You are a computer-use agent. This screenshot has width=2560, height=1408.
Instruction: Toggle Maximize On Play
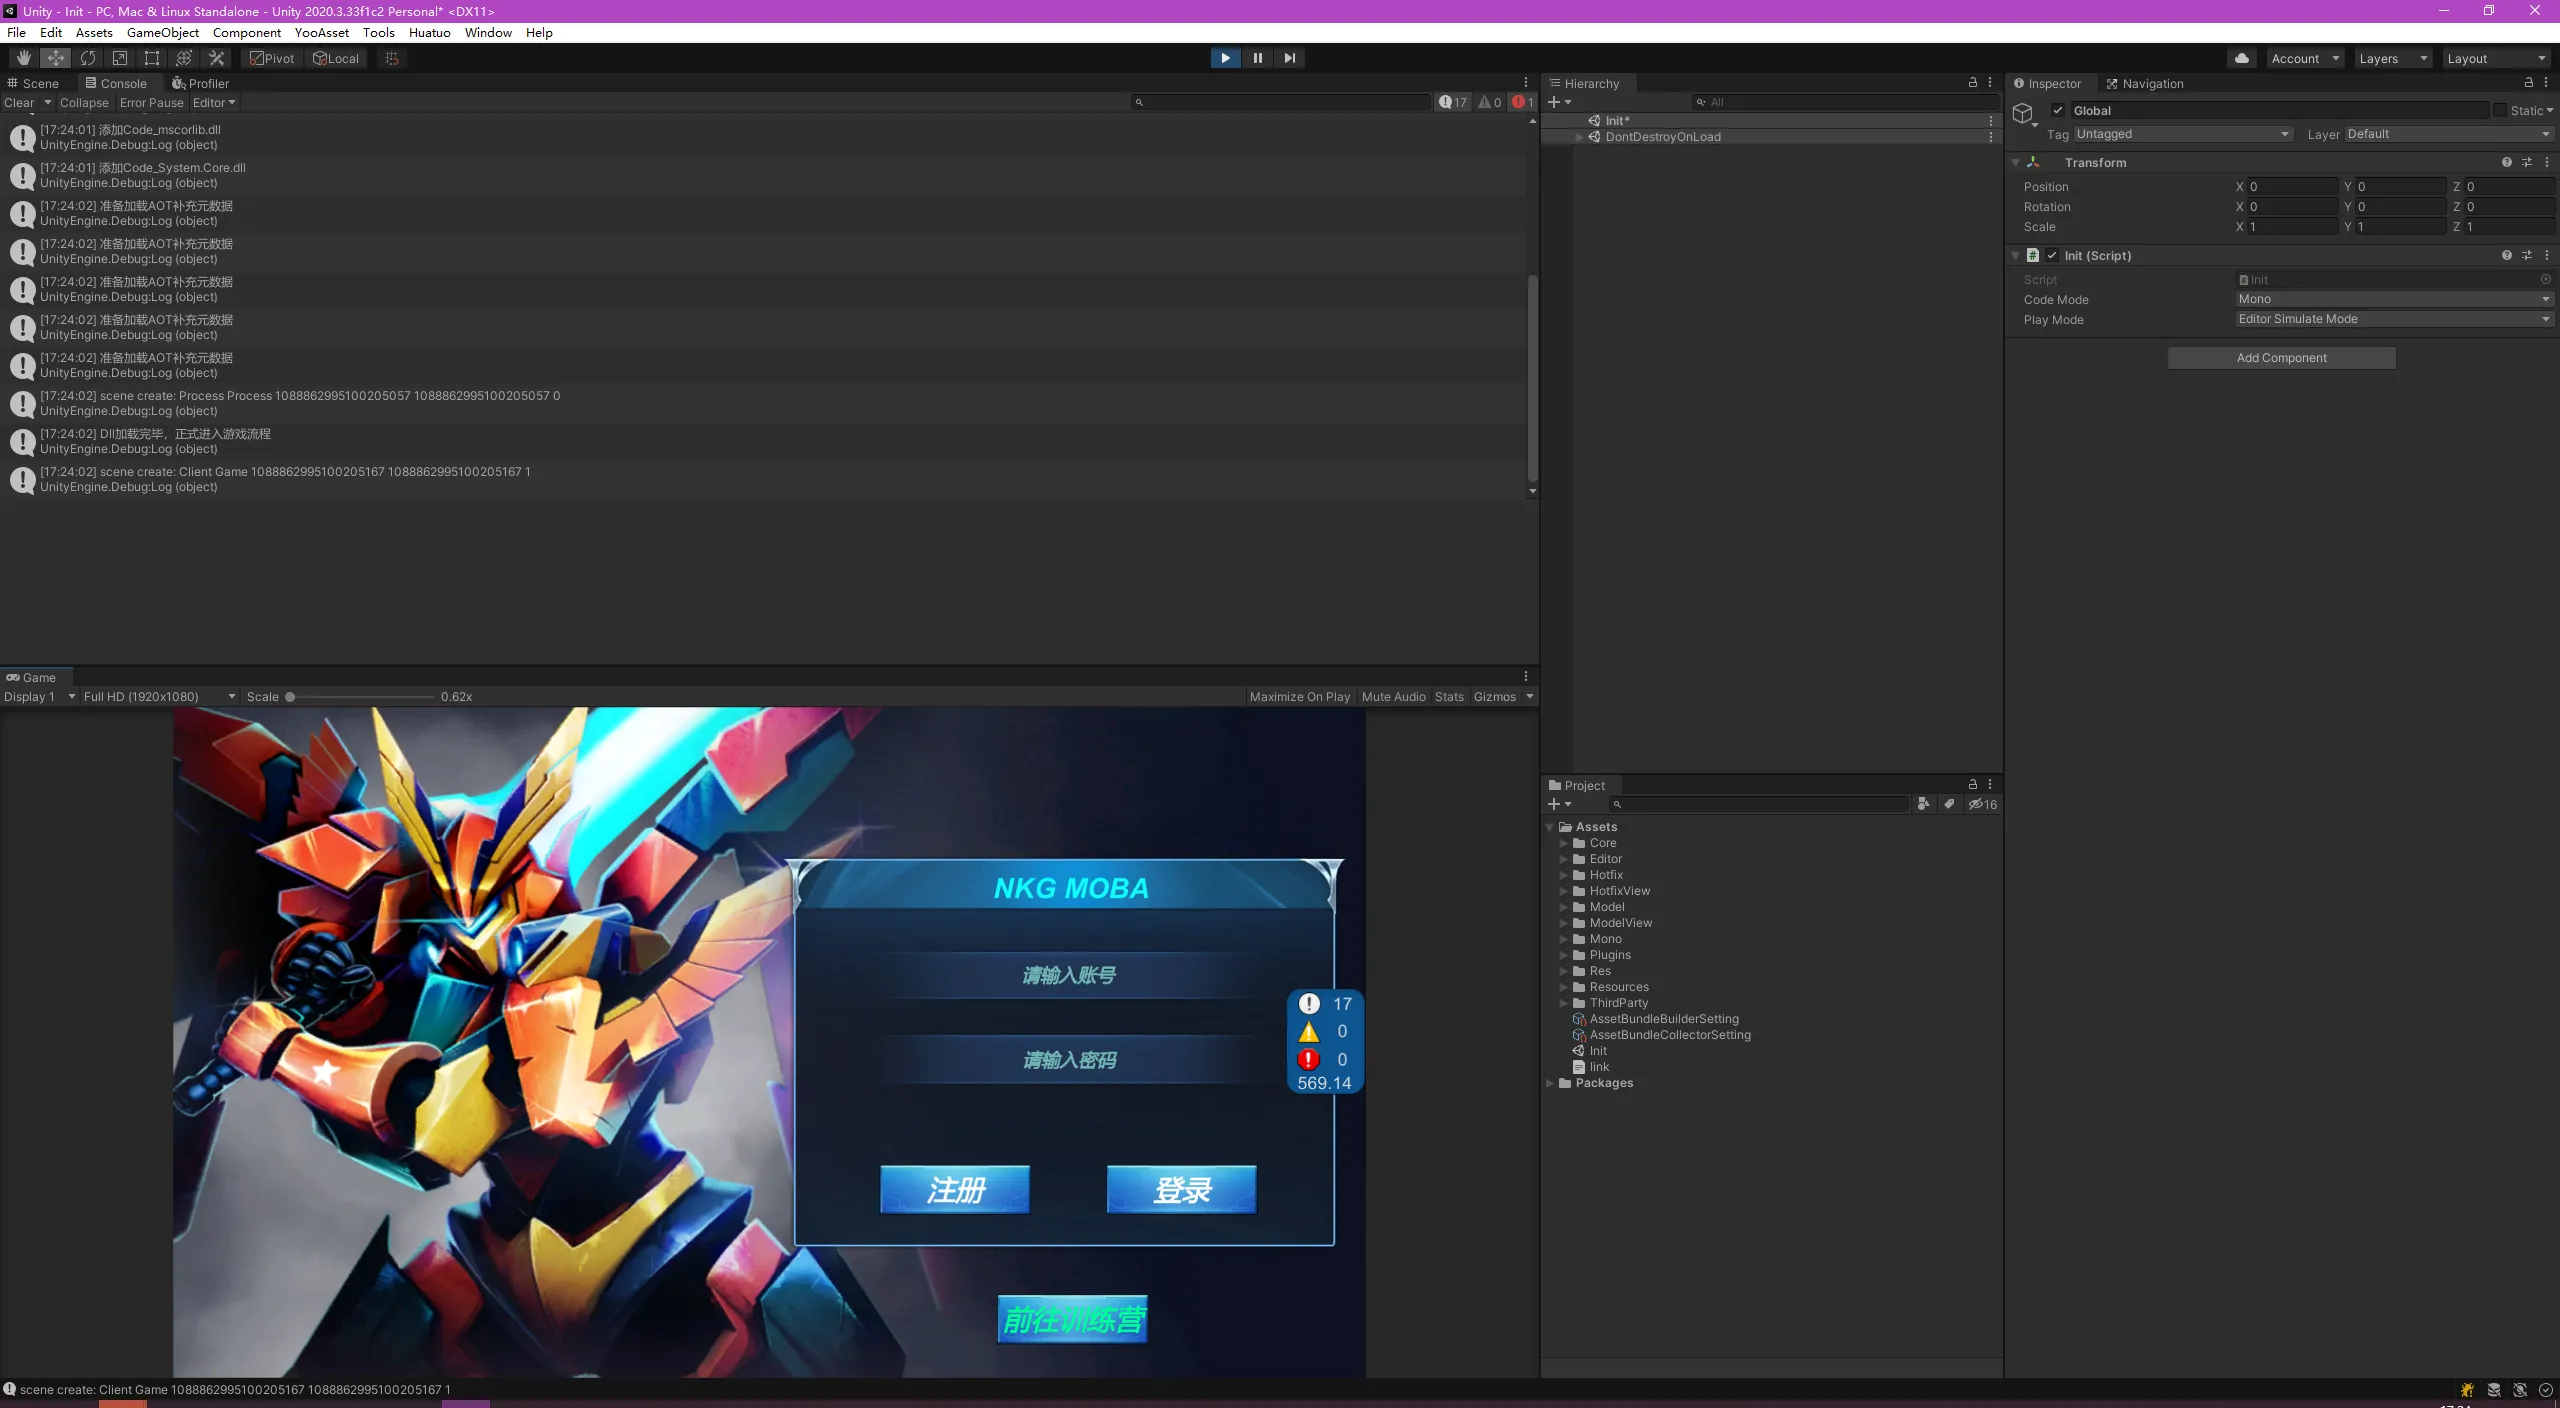(1300, 696)
